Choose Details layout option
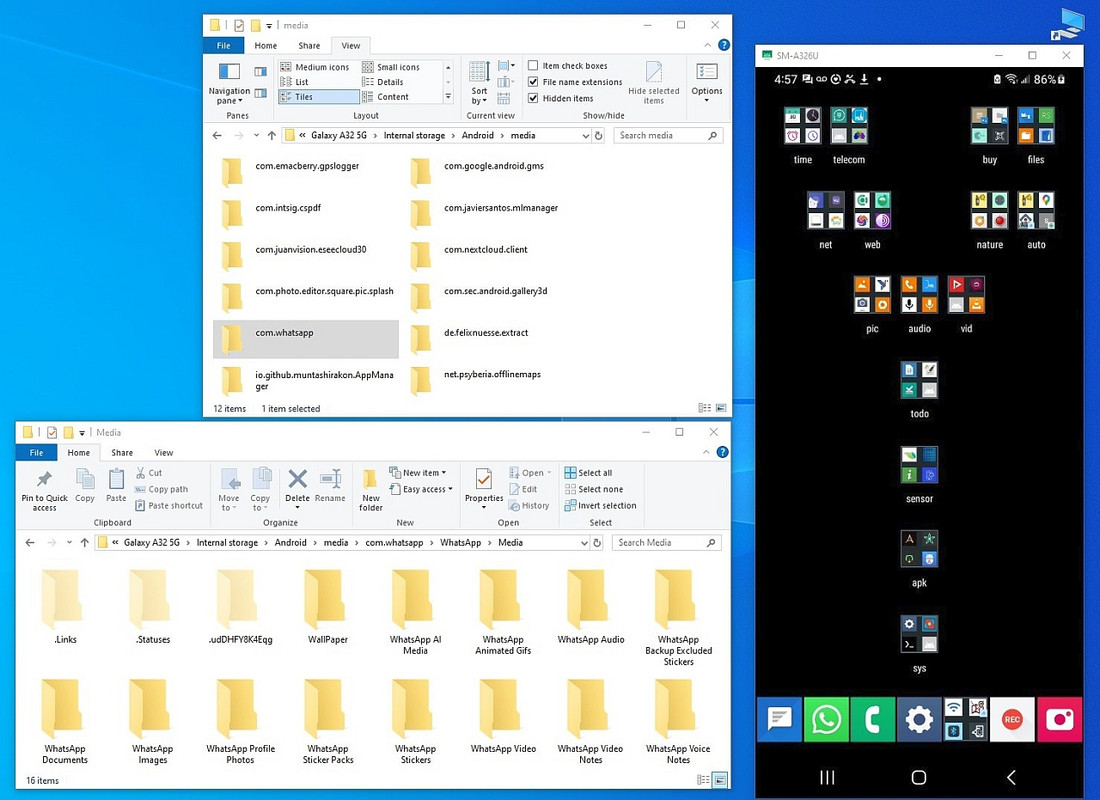The image size is (1100, 800). pyautogui.click(x=383, y=82)
